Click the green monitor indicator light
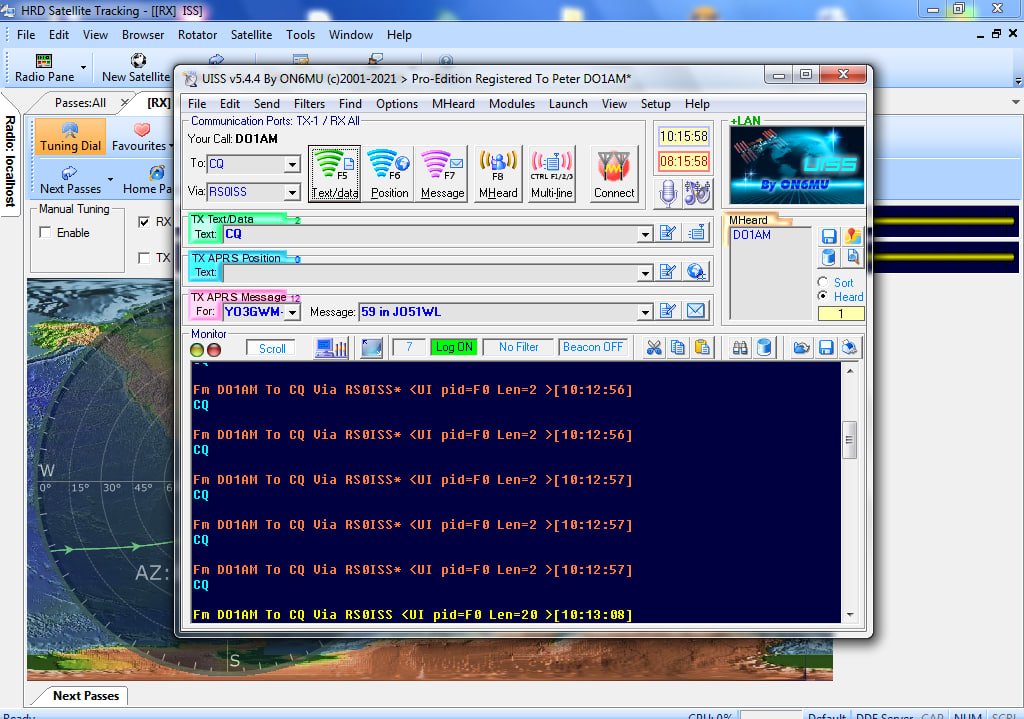Image resolution: width=1024 pixels, height=719 pixels. point(197,350)
